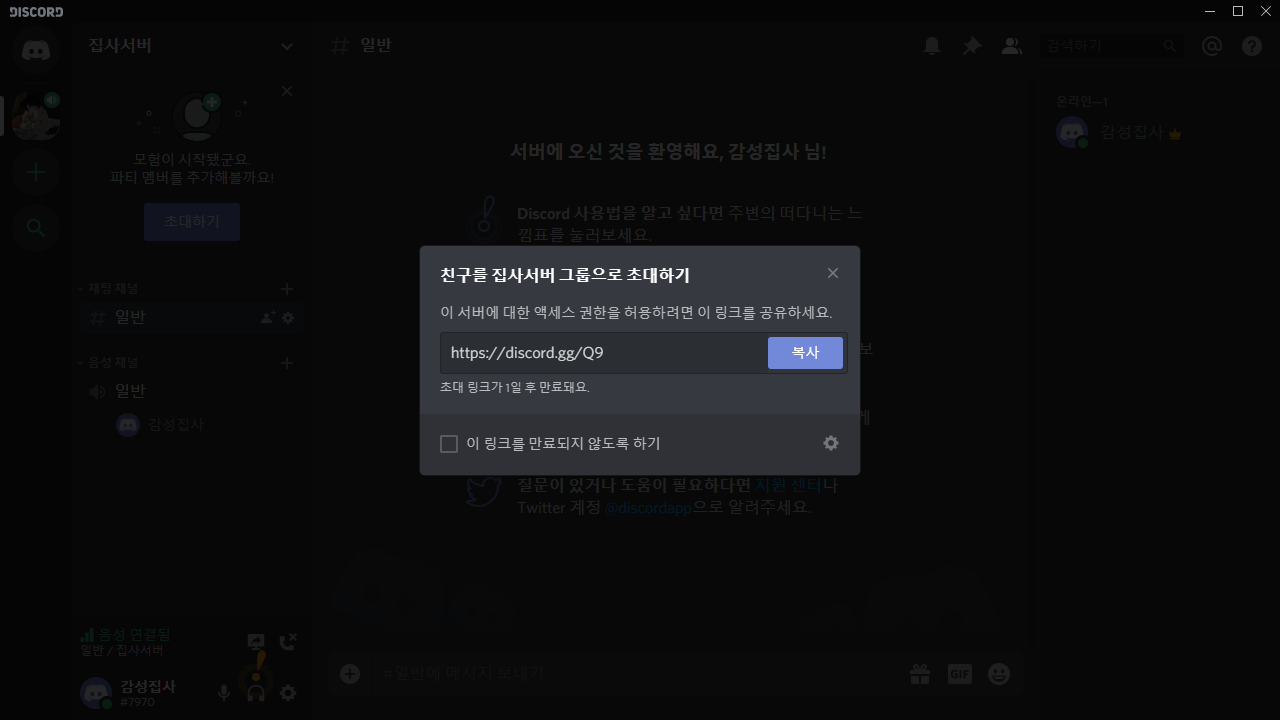Open Nitro gift icon
1280x720 pixels.
click(x=920, y=674)
